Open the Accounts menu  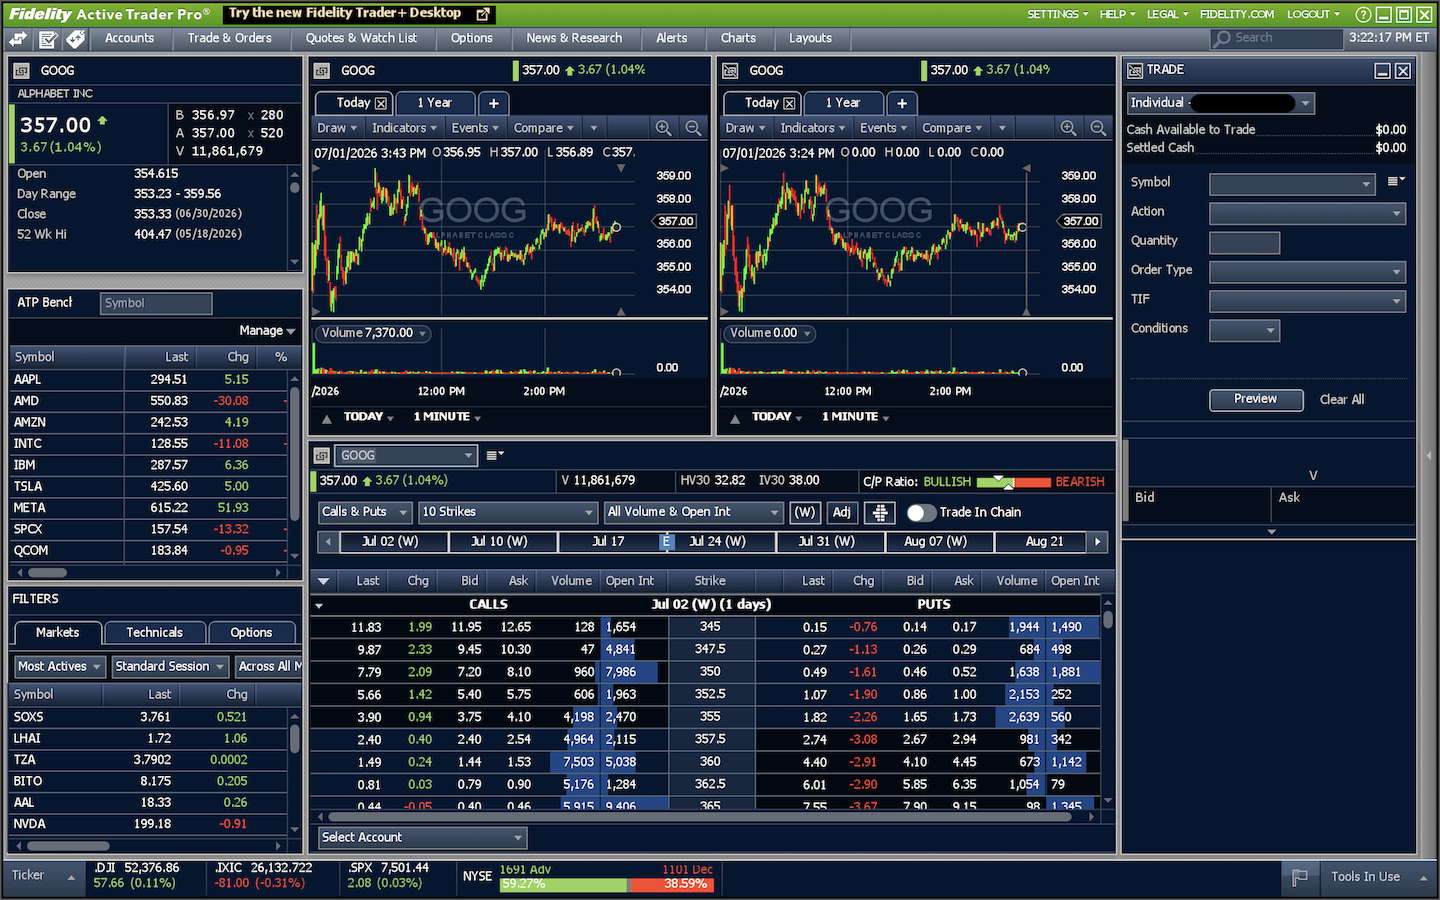point(130,39)
